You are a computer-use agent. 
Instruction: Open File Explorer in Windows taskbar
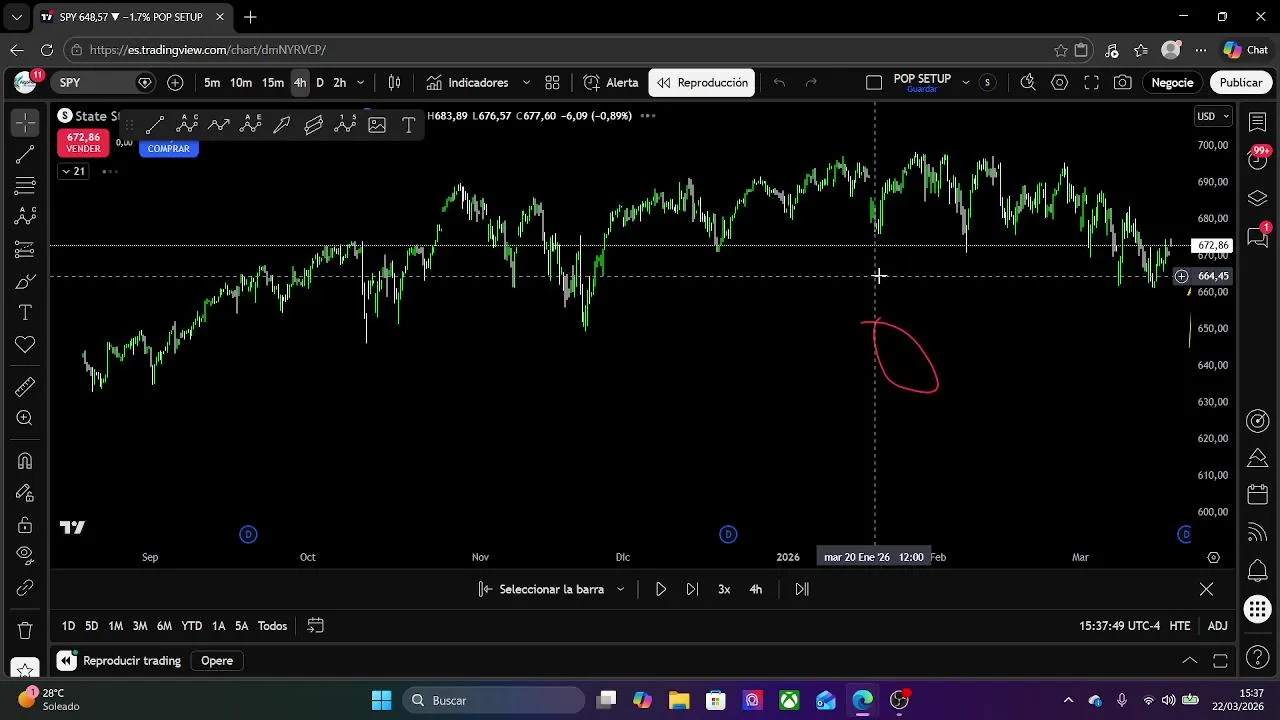(x=679, y=700)
